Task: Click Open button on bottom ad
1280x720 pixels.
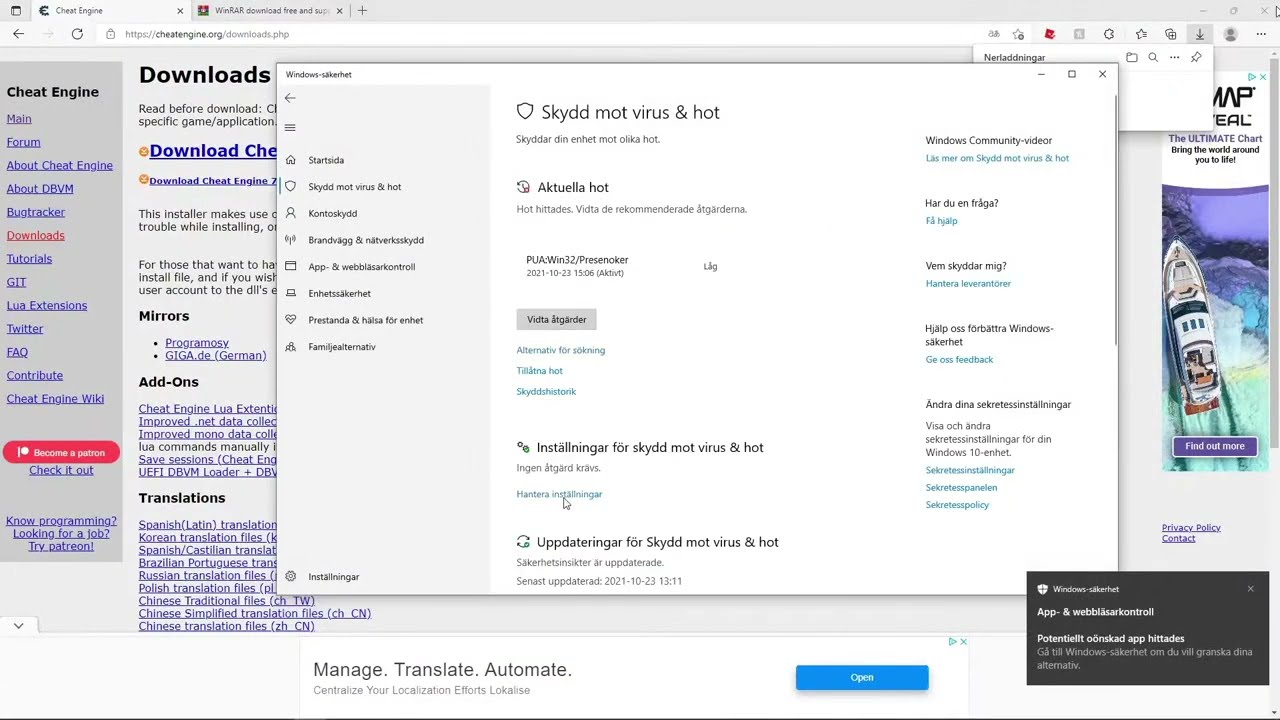Action: 862,678
